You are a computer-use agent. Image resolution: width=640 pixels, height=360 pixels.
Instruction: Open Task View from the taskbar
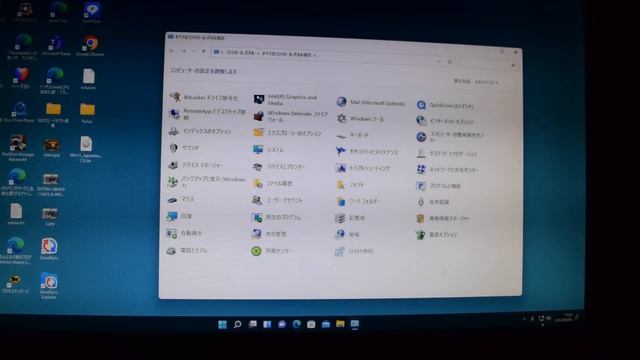coord(253,324)
